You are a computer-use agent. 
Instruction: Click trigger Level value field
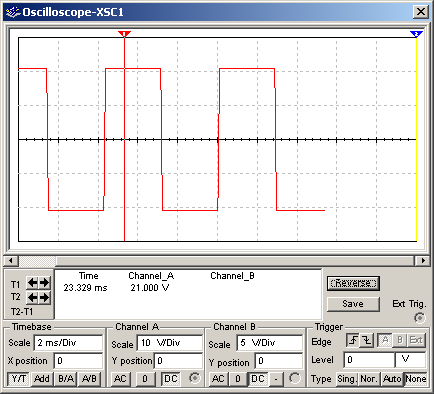point(369,360)
